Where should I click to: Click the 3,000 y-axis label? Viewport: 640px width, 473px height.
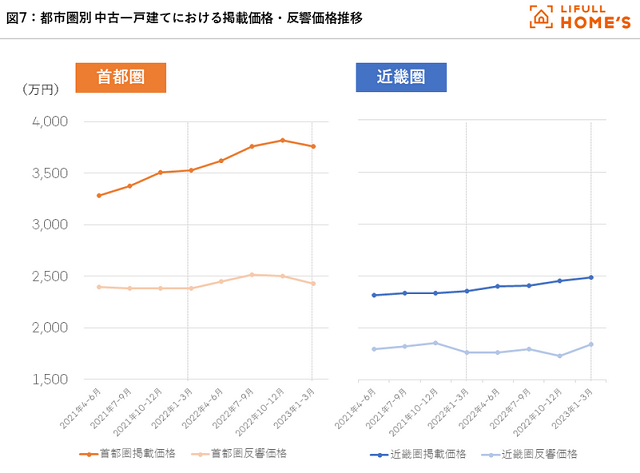(x=50, y=225)
